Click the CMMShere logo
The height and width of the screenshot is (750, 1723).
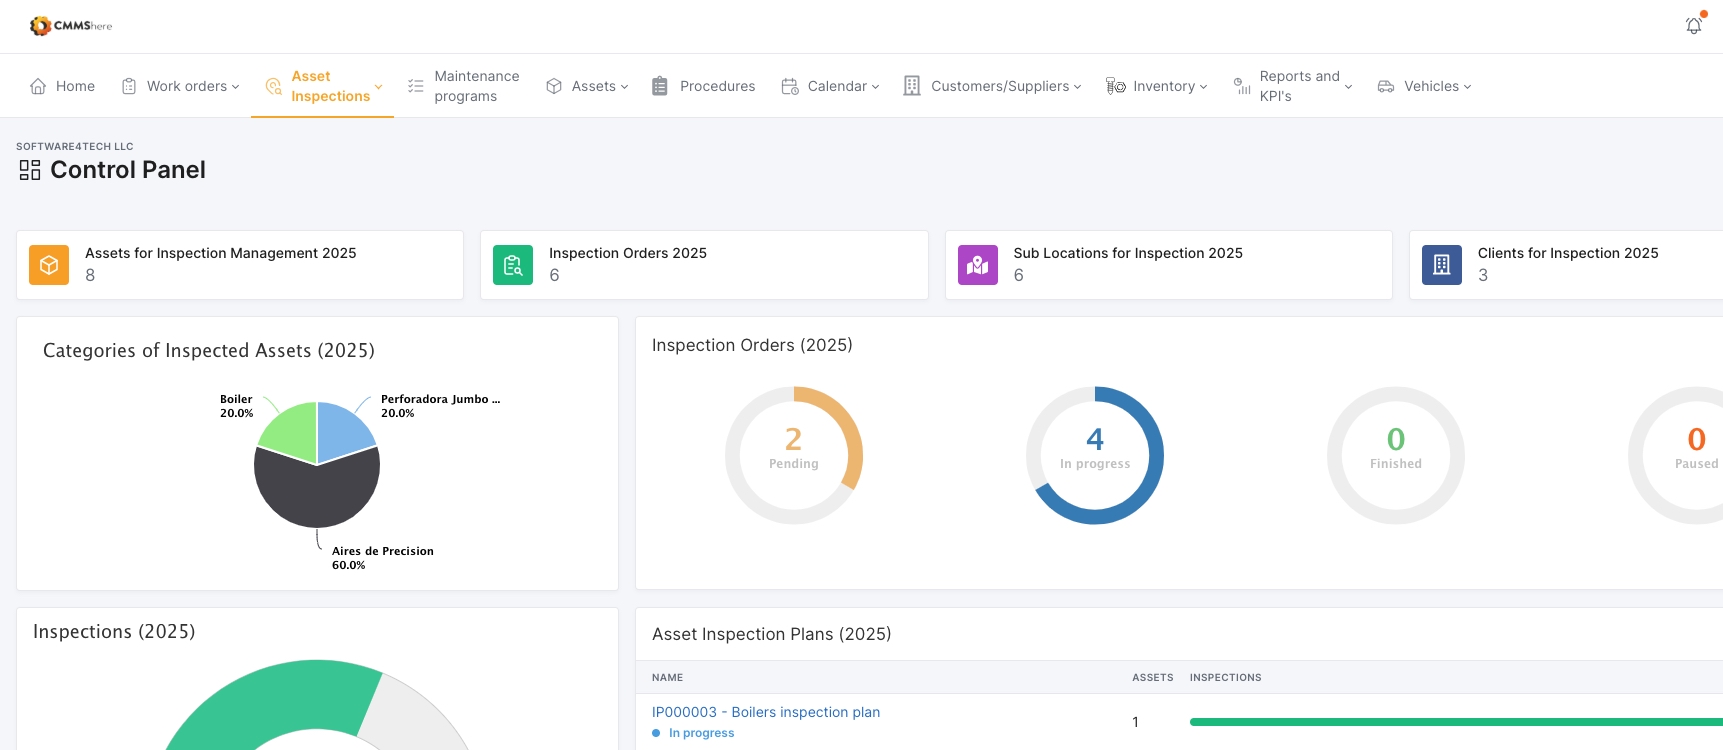click(71, 26)
